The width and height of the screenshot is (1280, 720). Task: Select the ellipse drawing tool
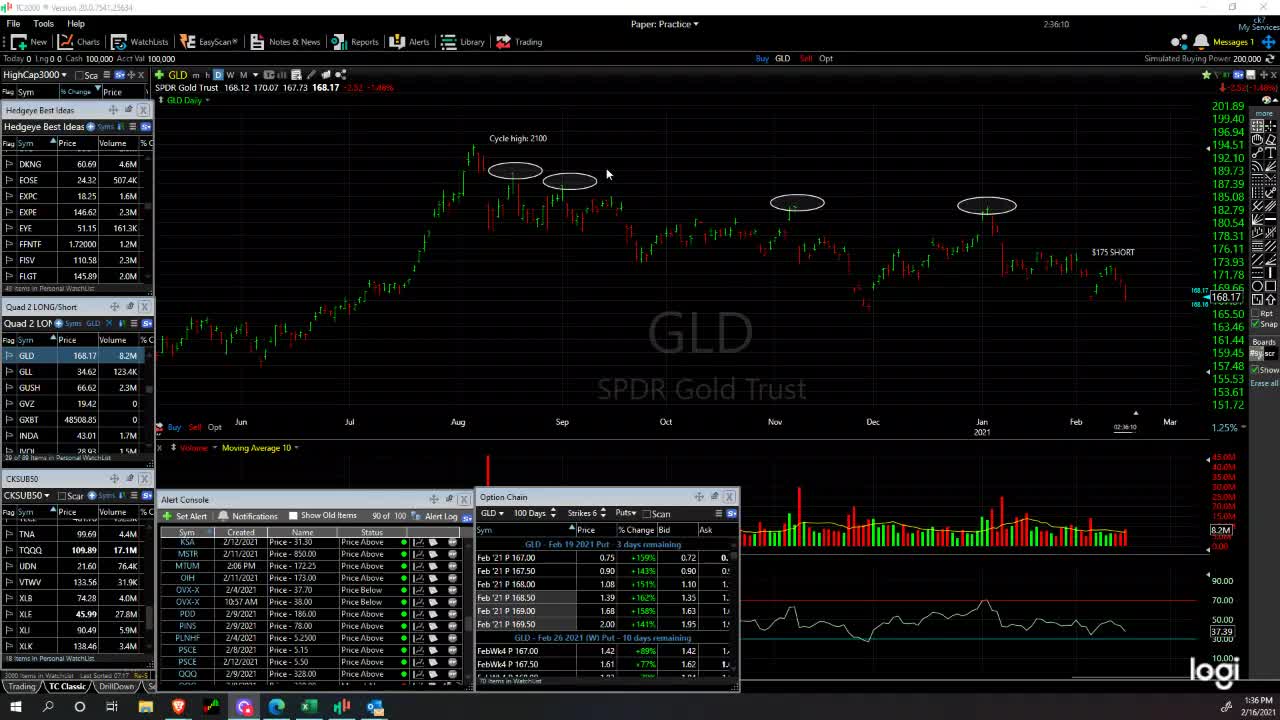[1257, 285]
